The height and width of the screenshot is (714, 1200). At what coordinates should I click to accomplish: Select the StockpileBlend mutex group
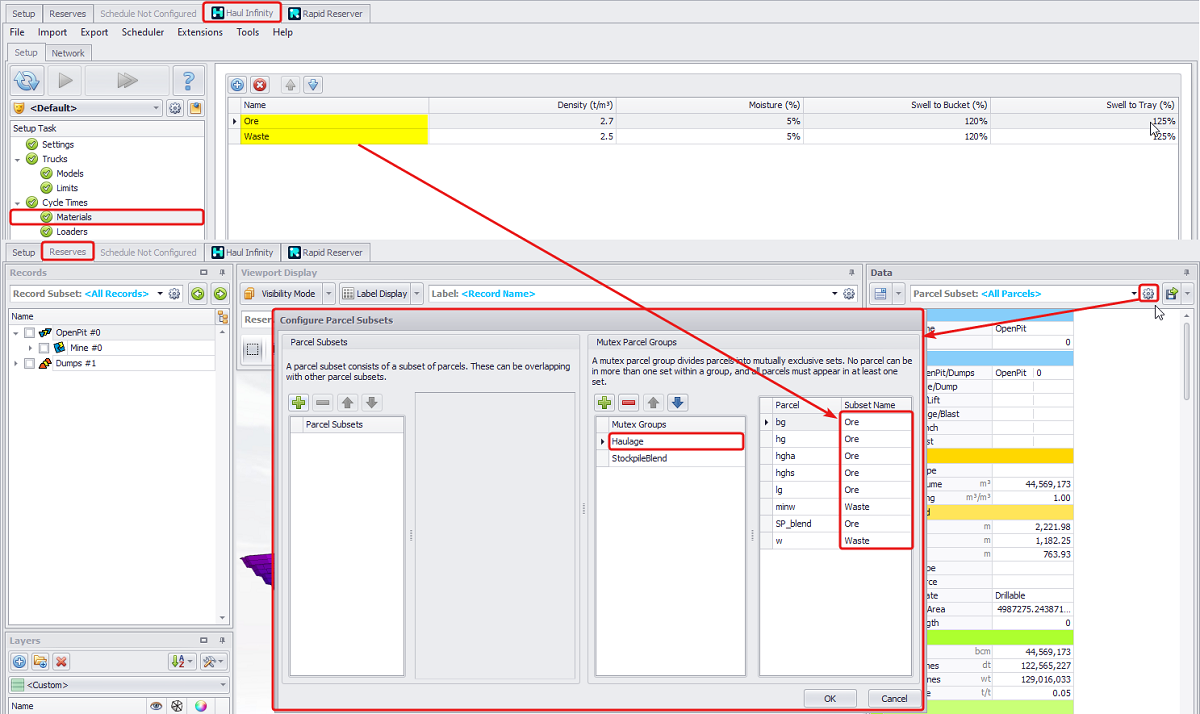pyautogui.click(x=676, y=458)
